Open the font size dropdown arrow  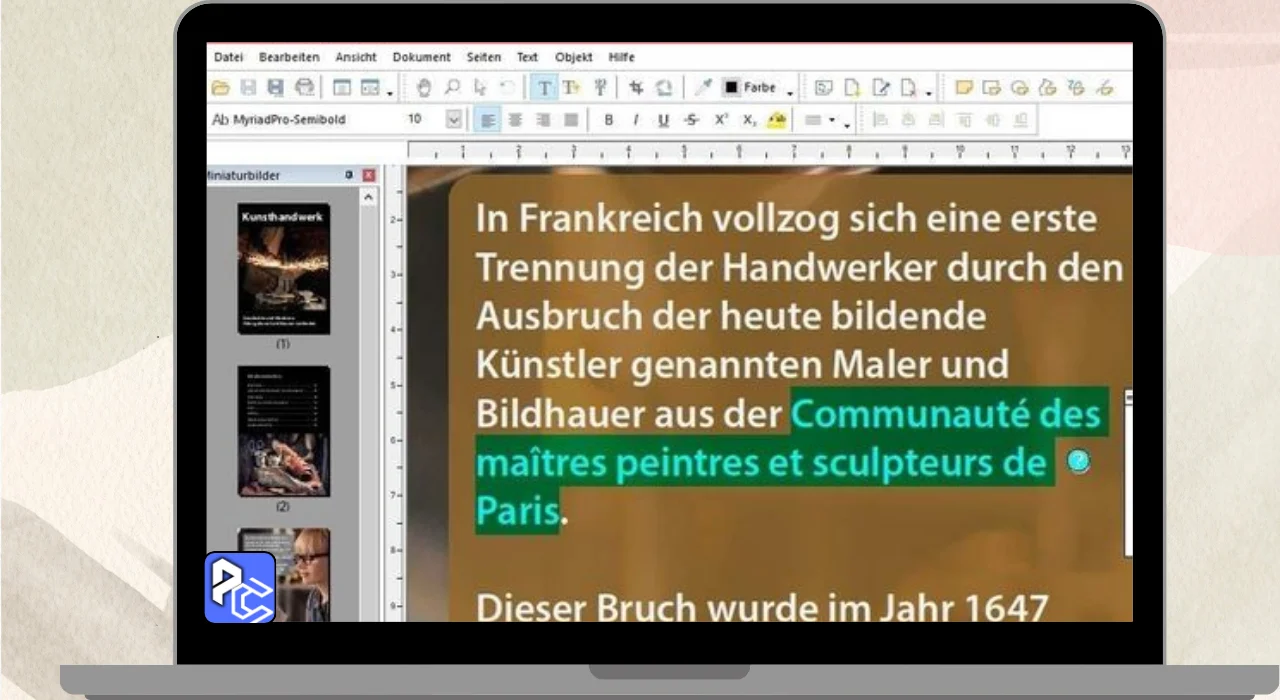click(454, 120)
